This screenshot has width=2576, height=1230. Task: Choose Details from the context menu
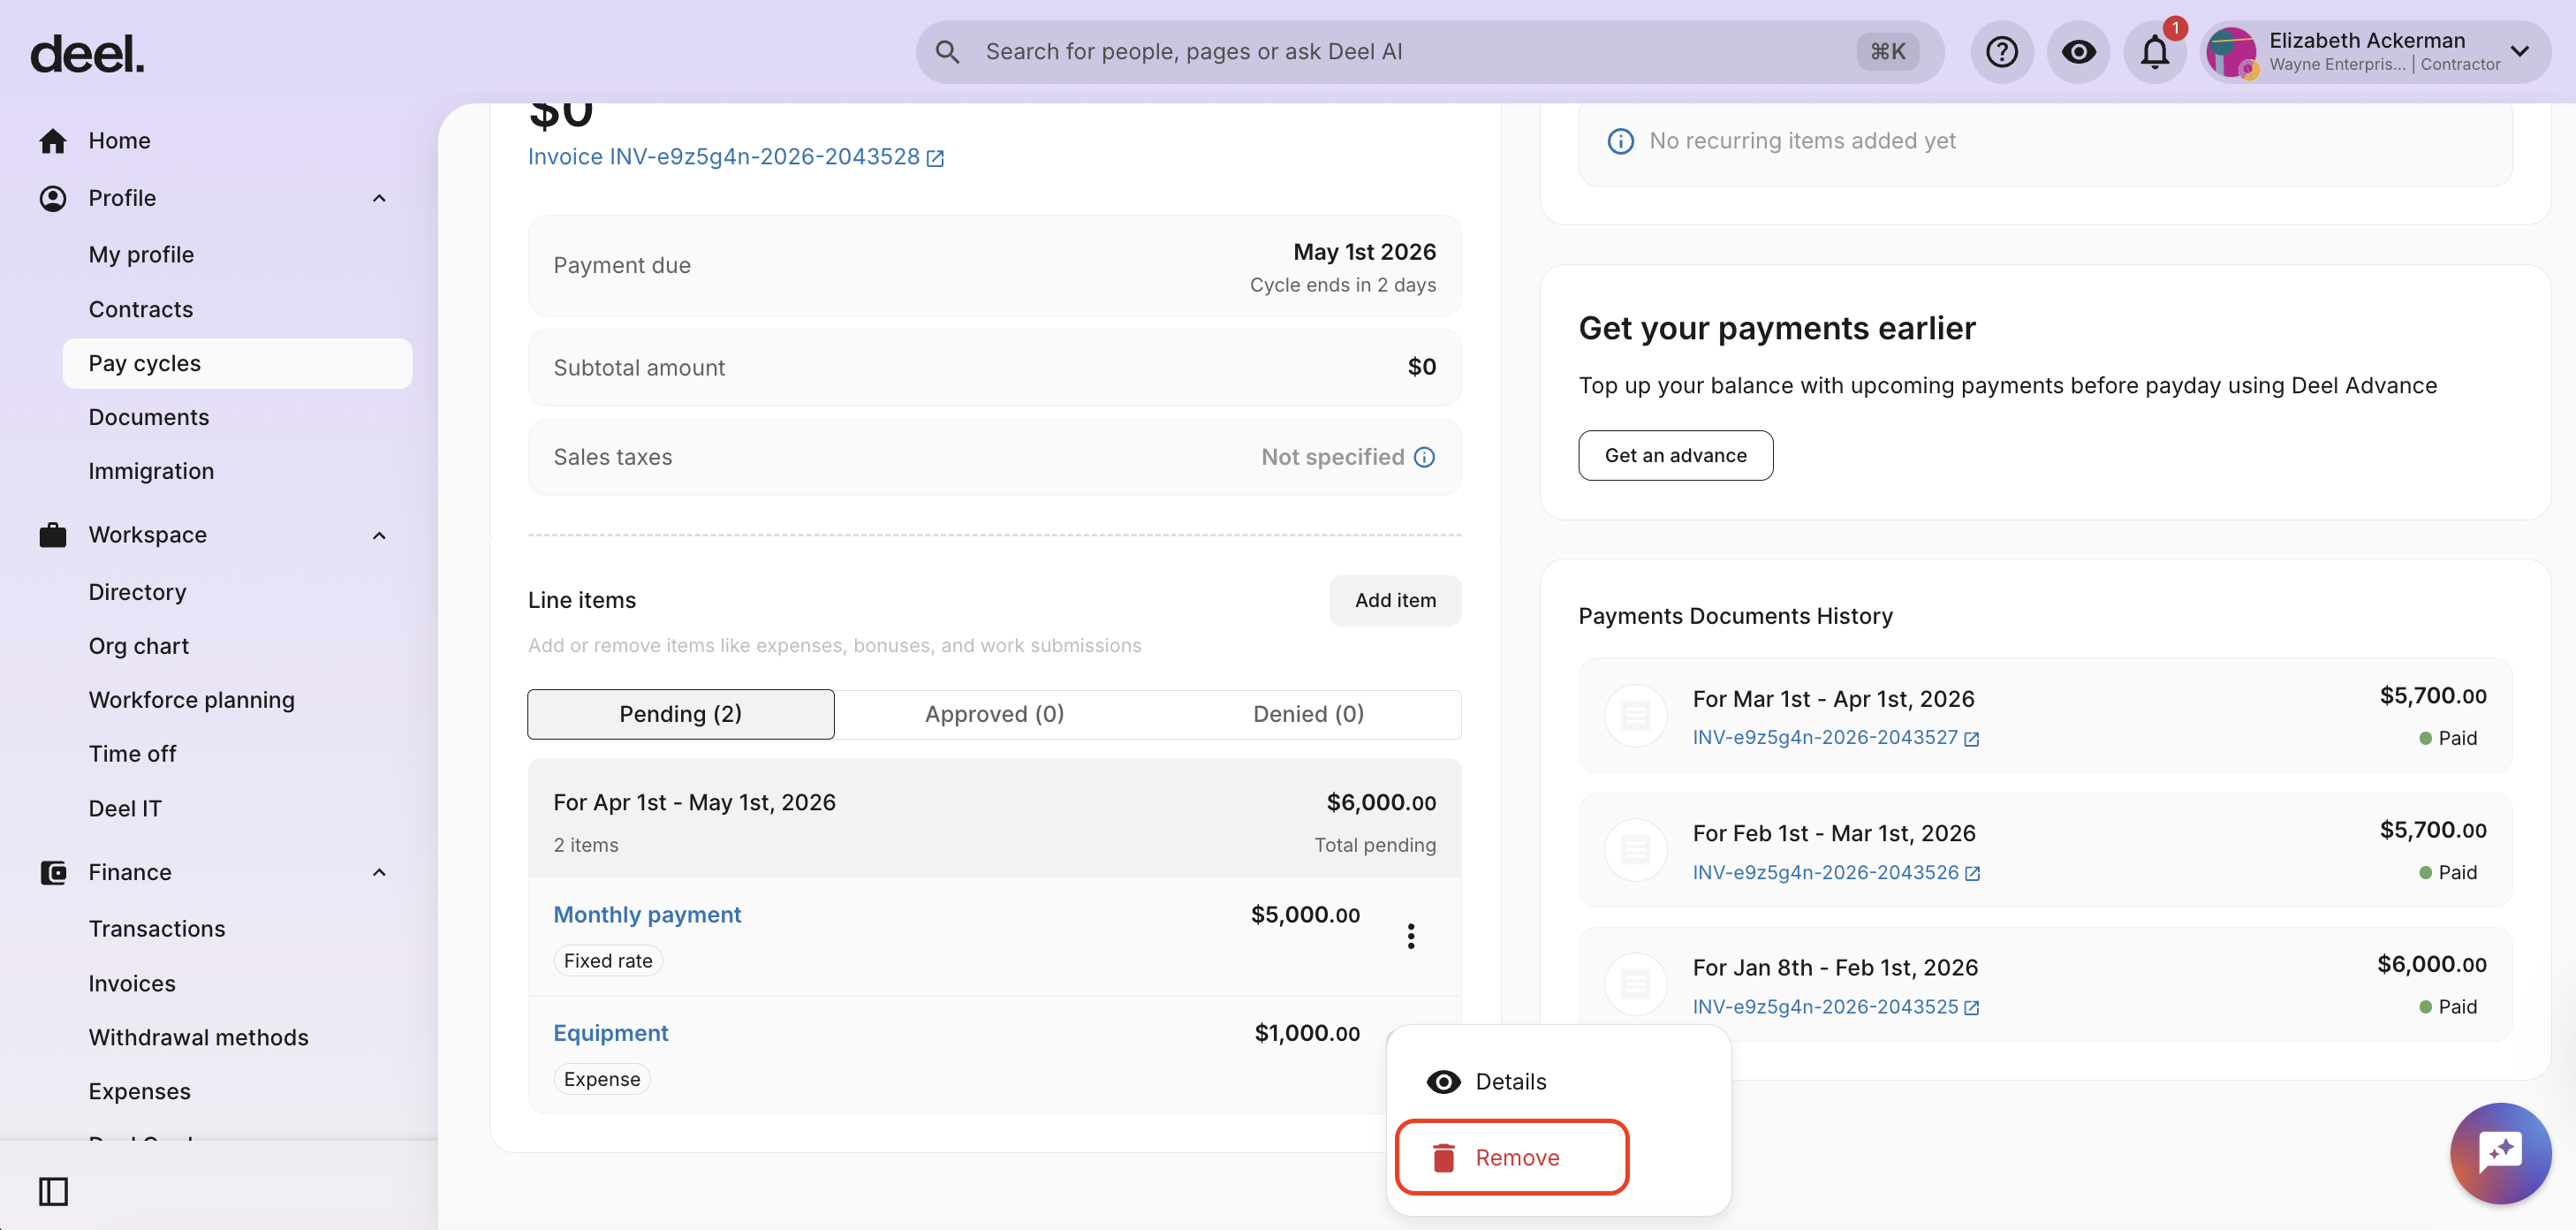click(1559, 1082)
